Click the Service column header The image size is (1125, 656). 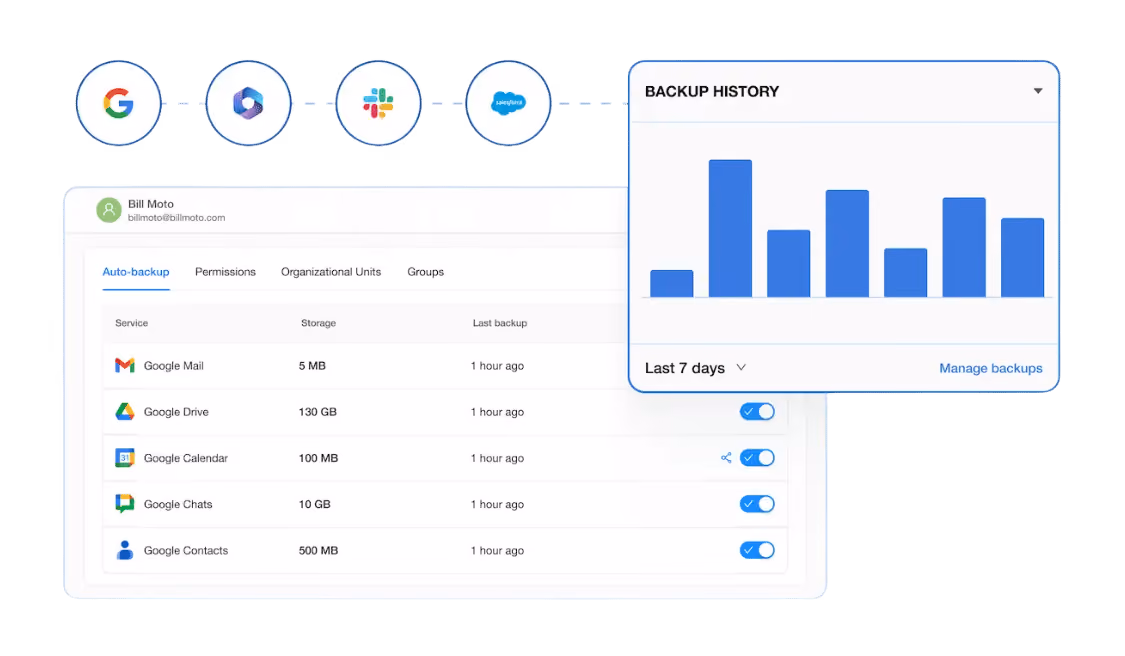pyautogui.click(x=131, y=323)
